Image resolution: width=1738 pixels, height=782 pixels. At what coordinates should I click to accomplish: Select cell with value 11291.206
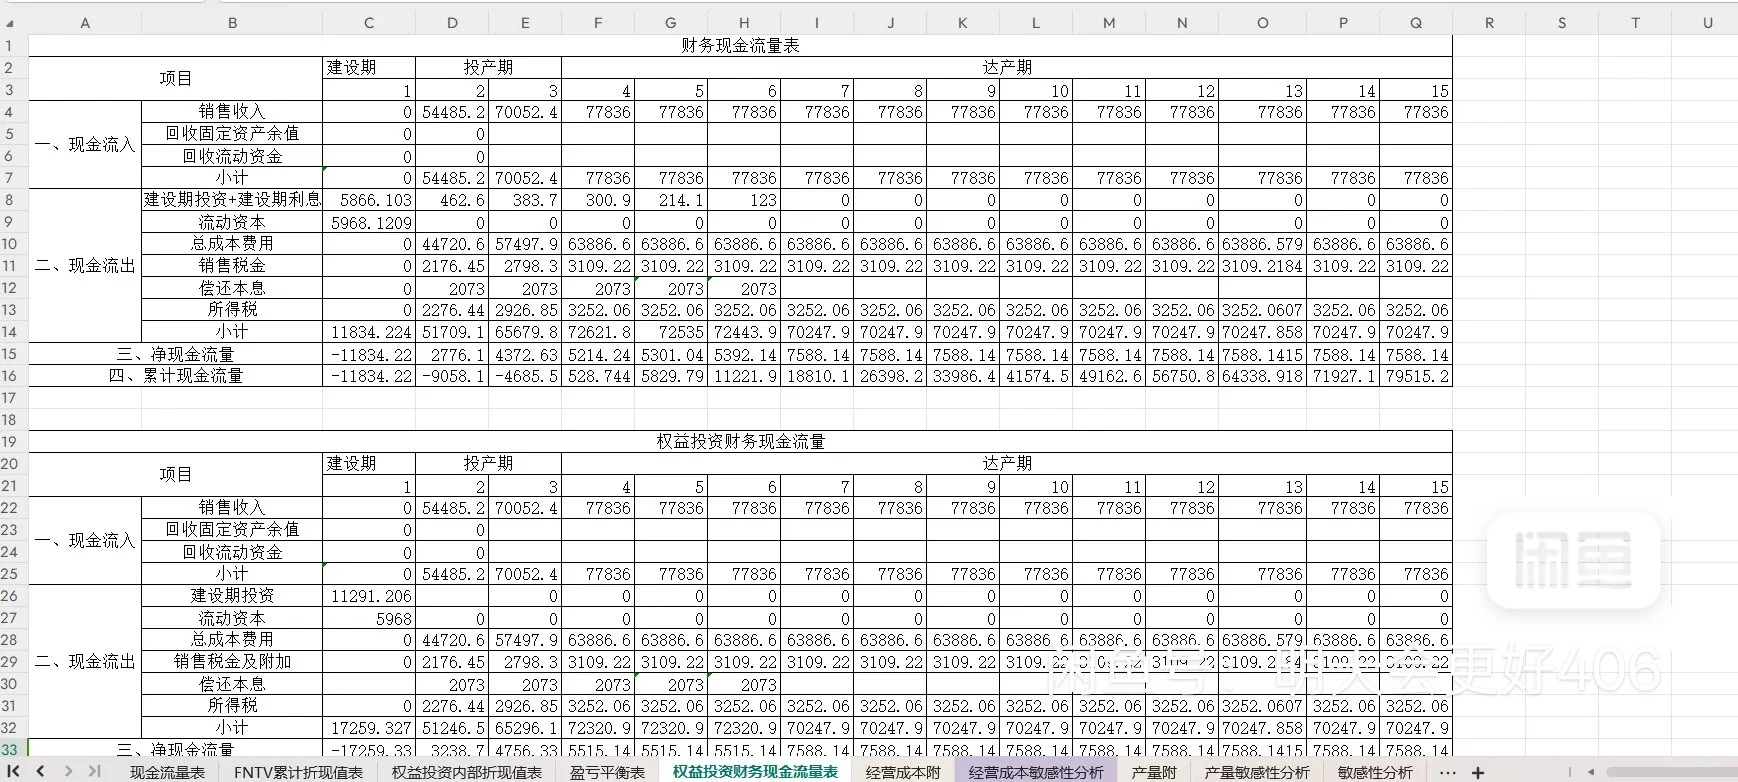tap(369, 596)
